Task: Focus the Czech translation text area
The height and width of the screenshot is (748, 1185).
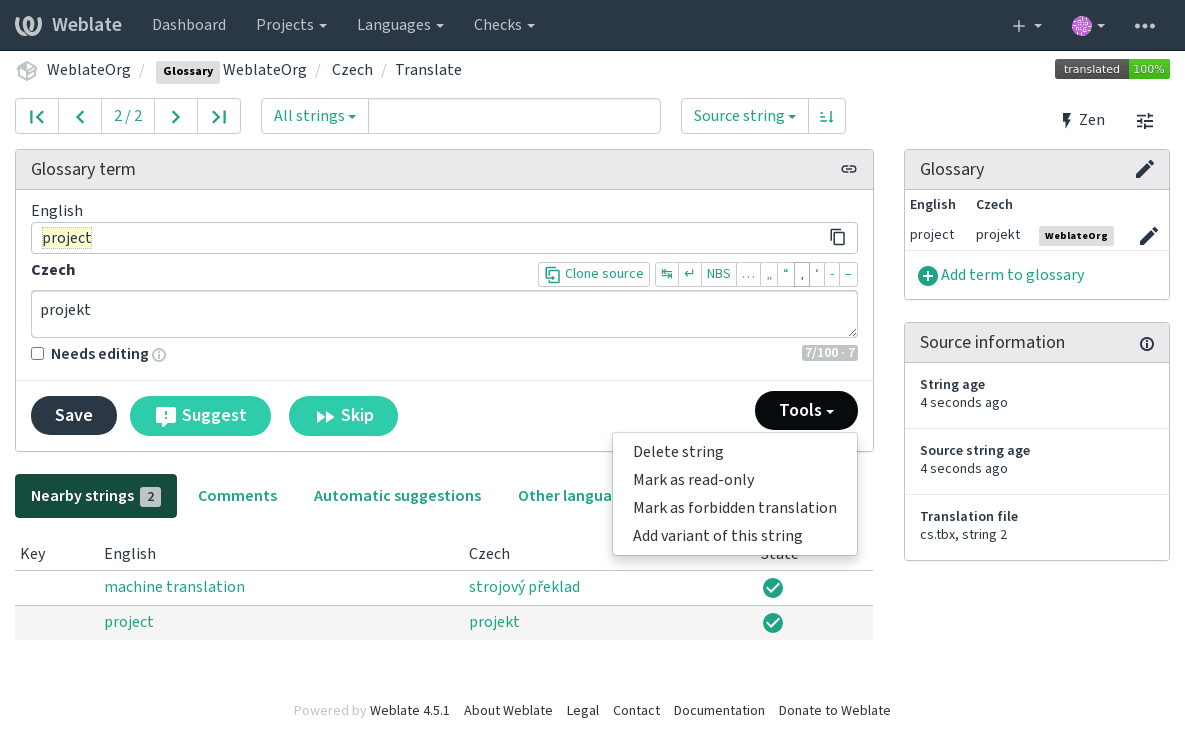Action: (444, 314)
